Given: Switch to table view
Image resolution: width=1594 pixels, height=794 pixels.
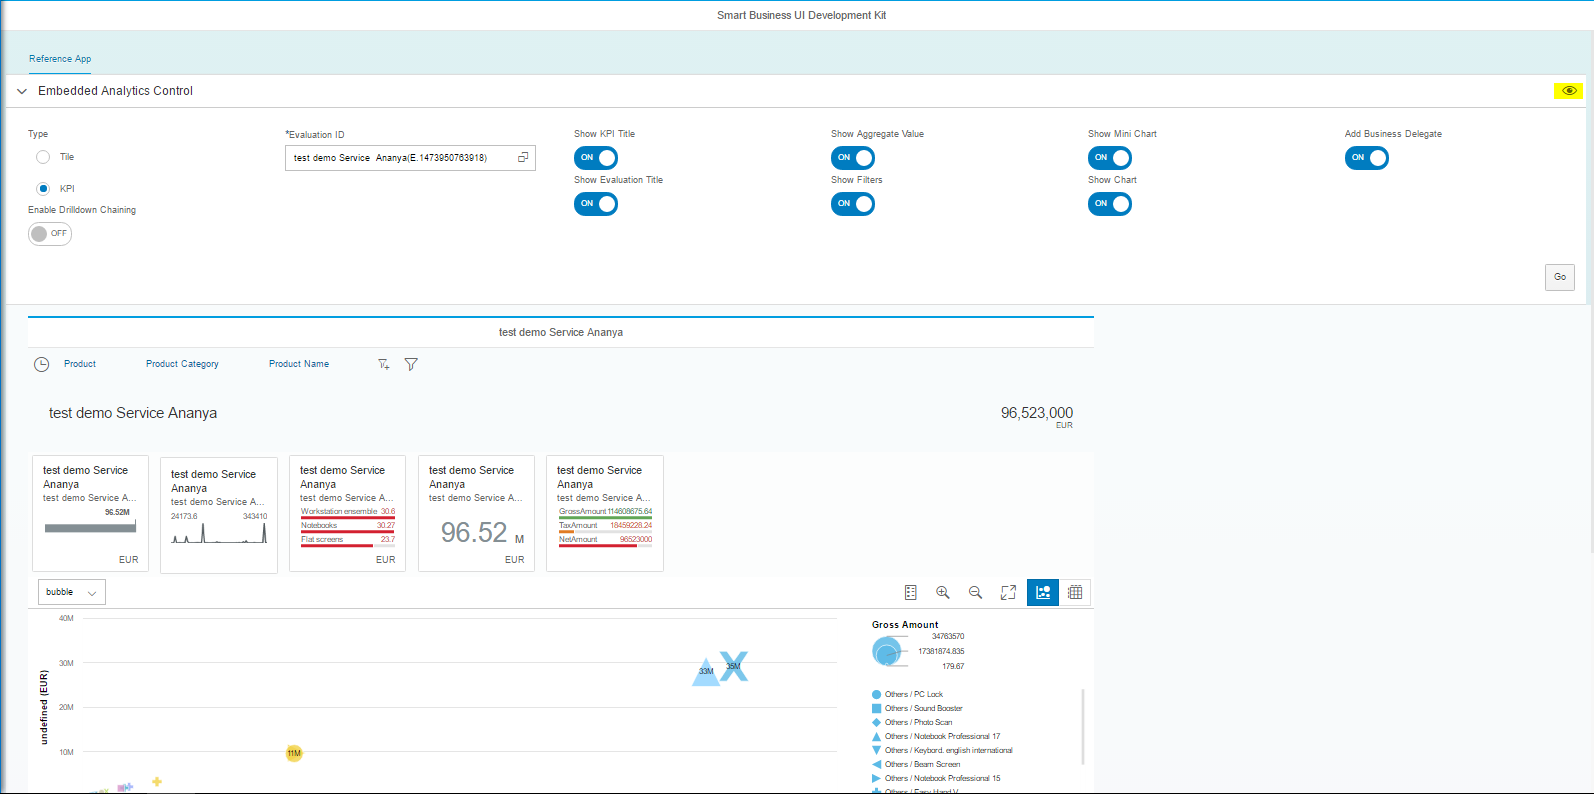Looking at the screenshot, I should [x=1075, y=593].
